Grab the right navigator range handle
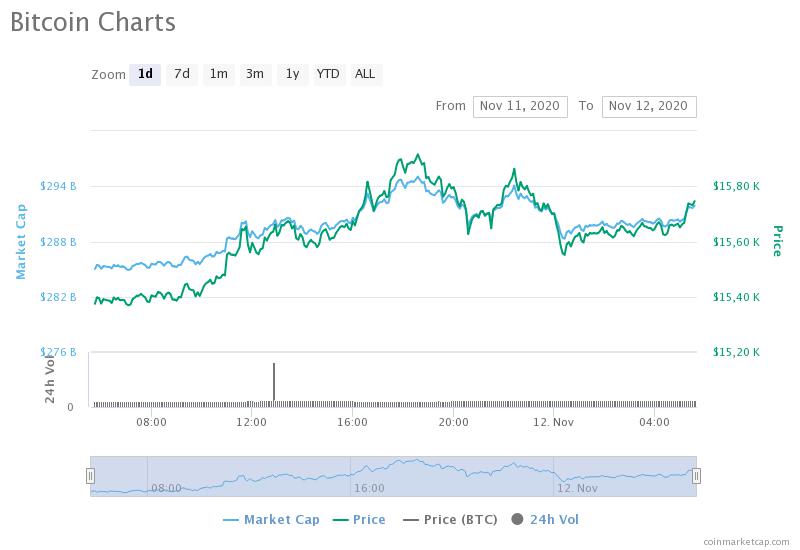Screen dimensions: 800x550 coord(696,476)
